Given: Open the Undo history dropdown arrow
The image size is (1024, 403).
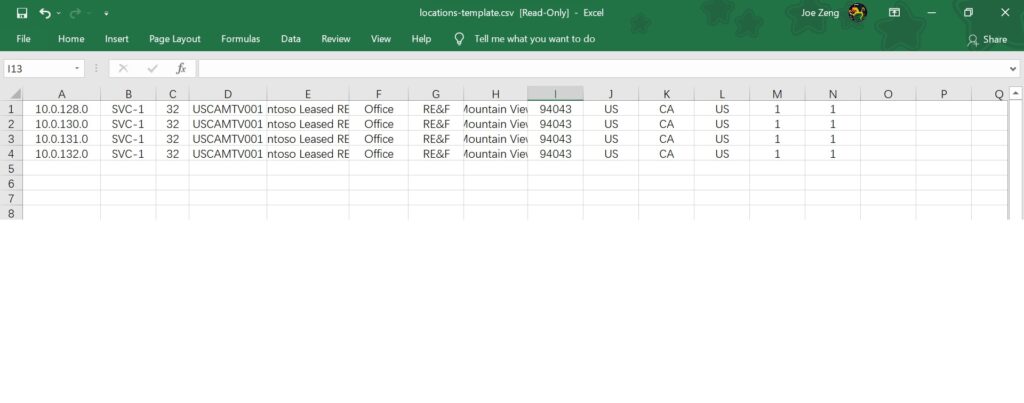Looking at the screenshot, I should (59, 14).
